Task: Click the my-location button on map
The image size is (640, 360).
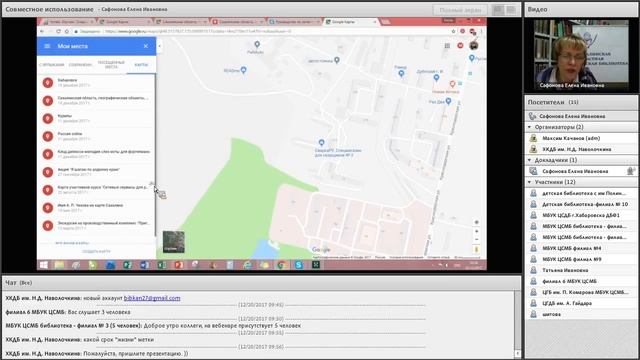Action: pos(476,222)
